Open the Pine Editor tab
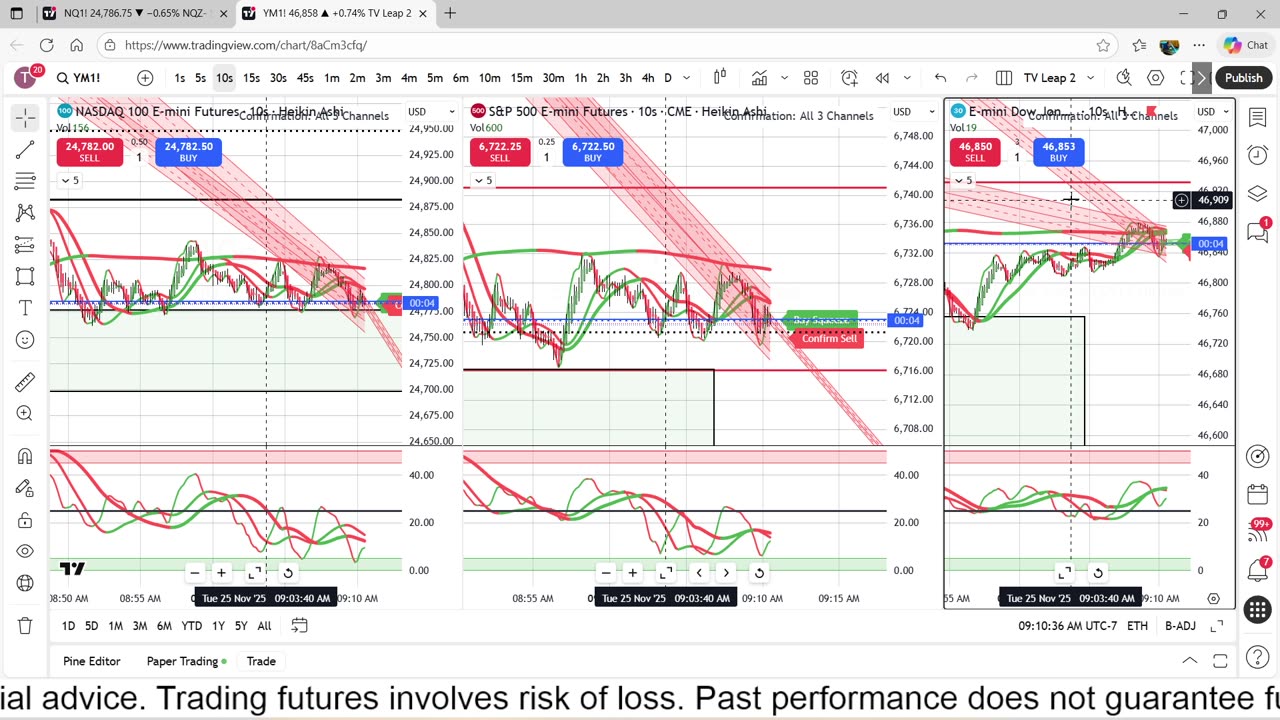This screenshot has width=1280, height=720. click(91, 661)
